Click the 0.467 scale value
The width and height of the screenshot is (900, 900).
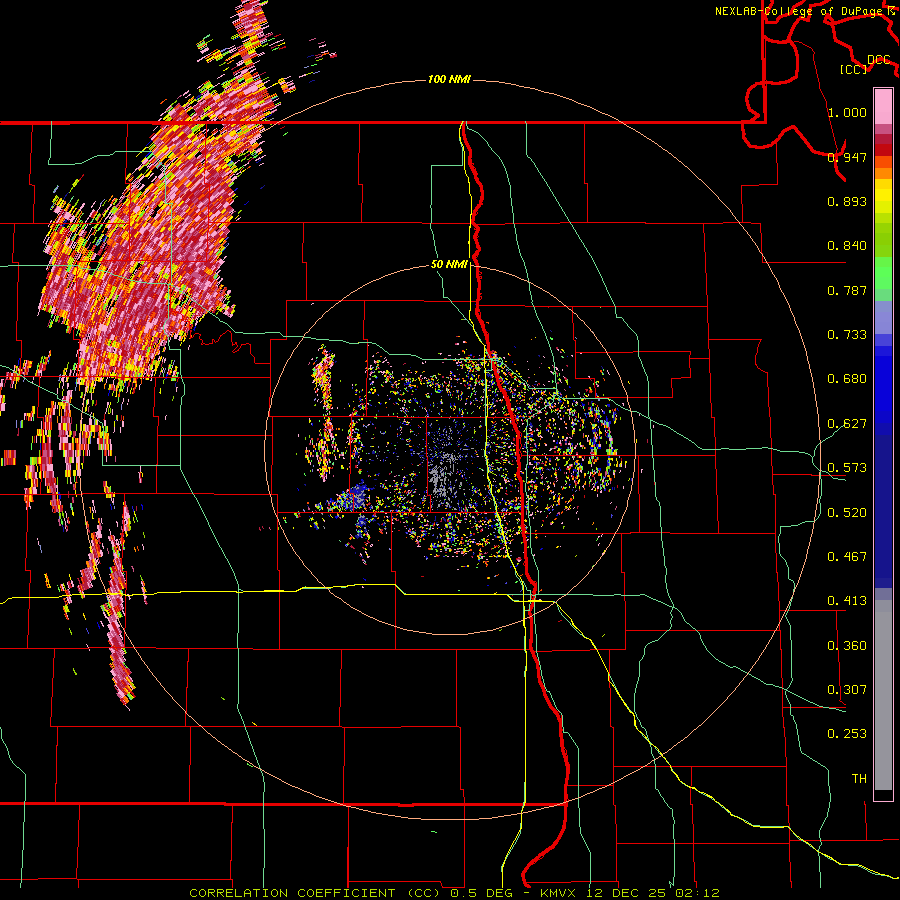click(847, 557)
